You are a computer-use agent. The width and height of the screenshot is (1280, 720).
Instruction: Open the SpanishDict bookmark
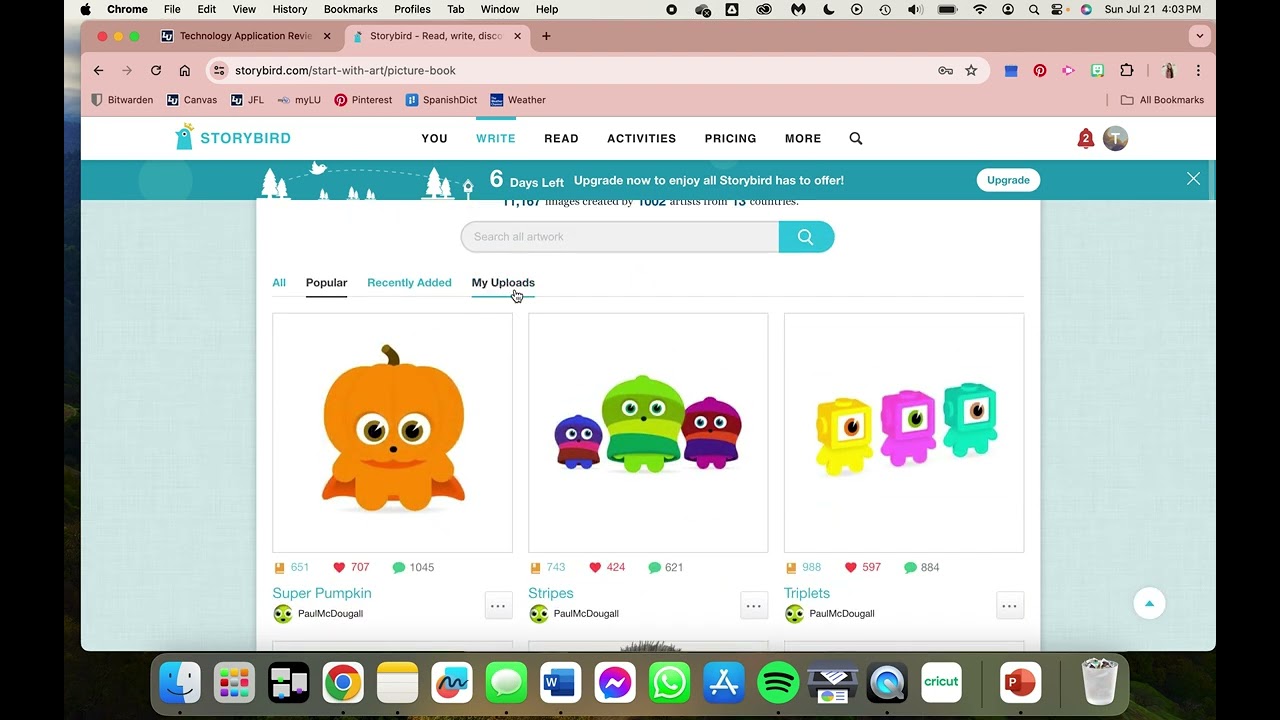442,100
